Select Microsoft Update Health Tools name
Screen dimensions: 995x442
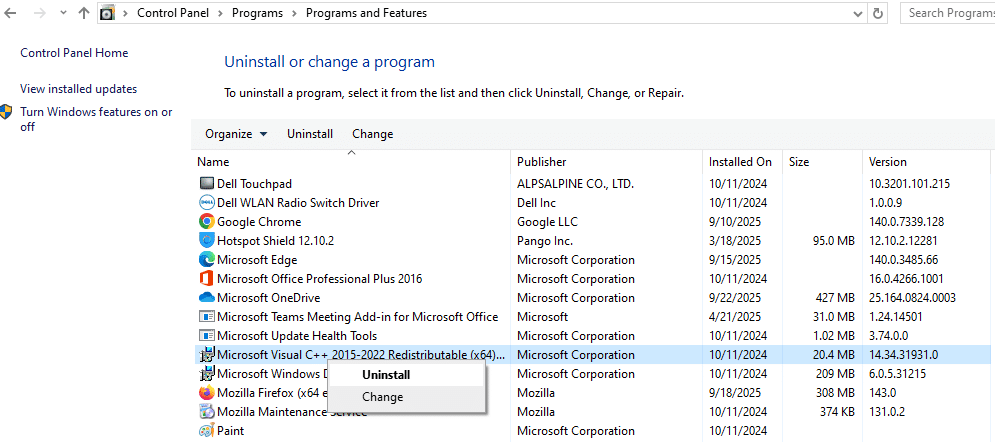(x=297, y=336)
